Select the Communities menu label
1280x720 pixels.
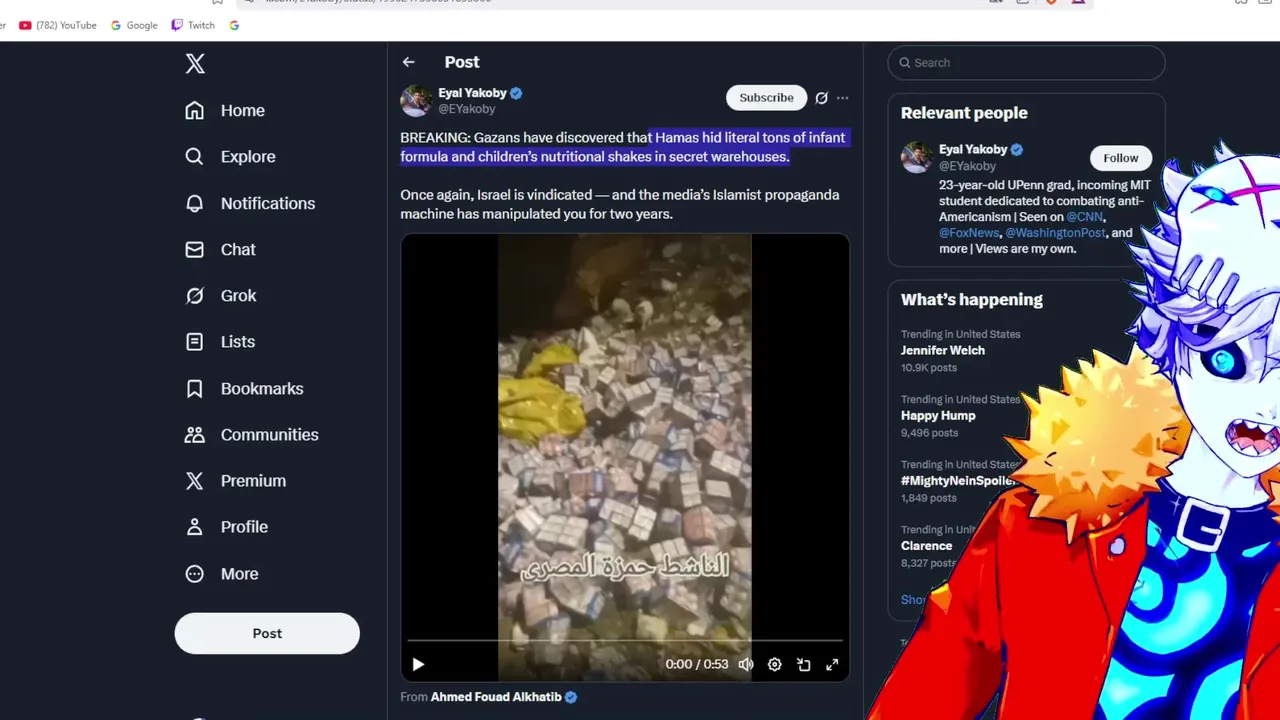[270, 434]
